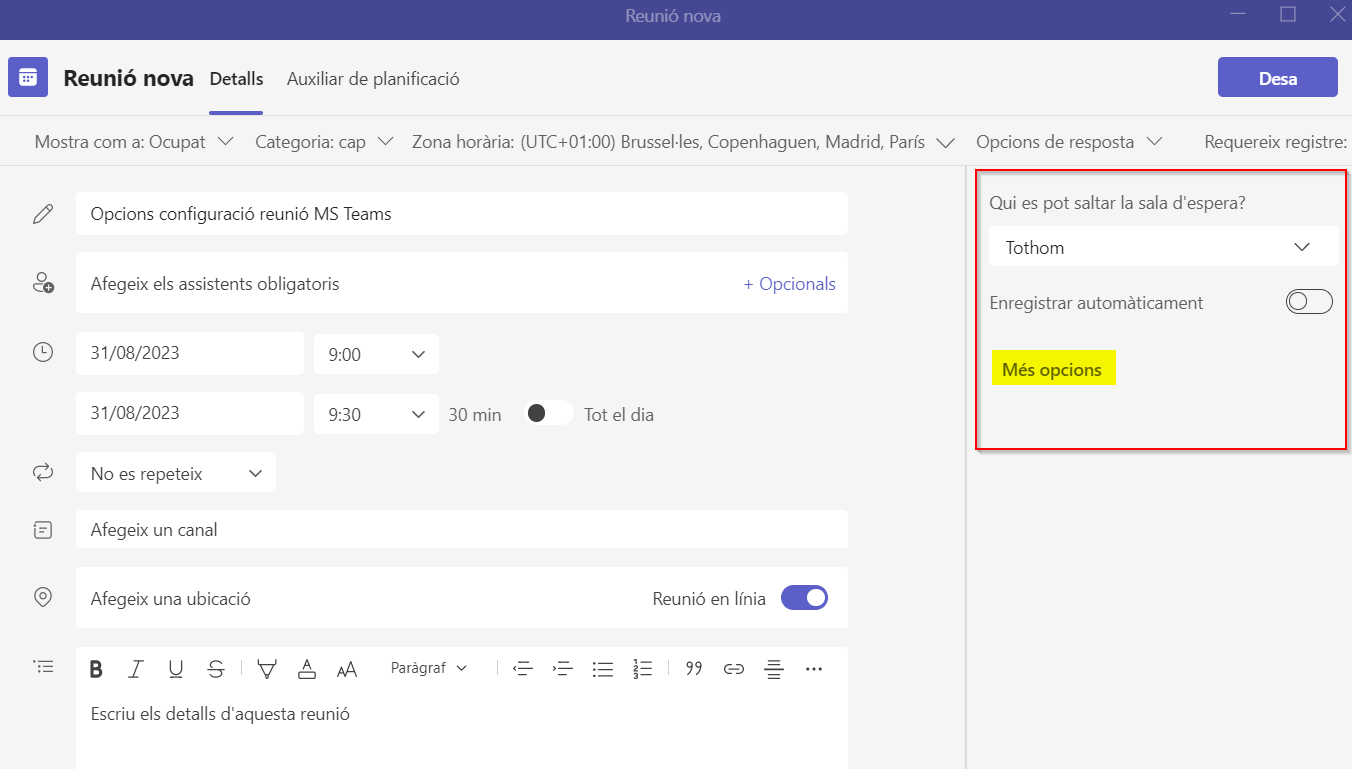Click the location pin icon
The width and height of the screenshot is (1352, 769).
pyautogui.click(x=43, y=597)
